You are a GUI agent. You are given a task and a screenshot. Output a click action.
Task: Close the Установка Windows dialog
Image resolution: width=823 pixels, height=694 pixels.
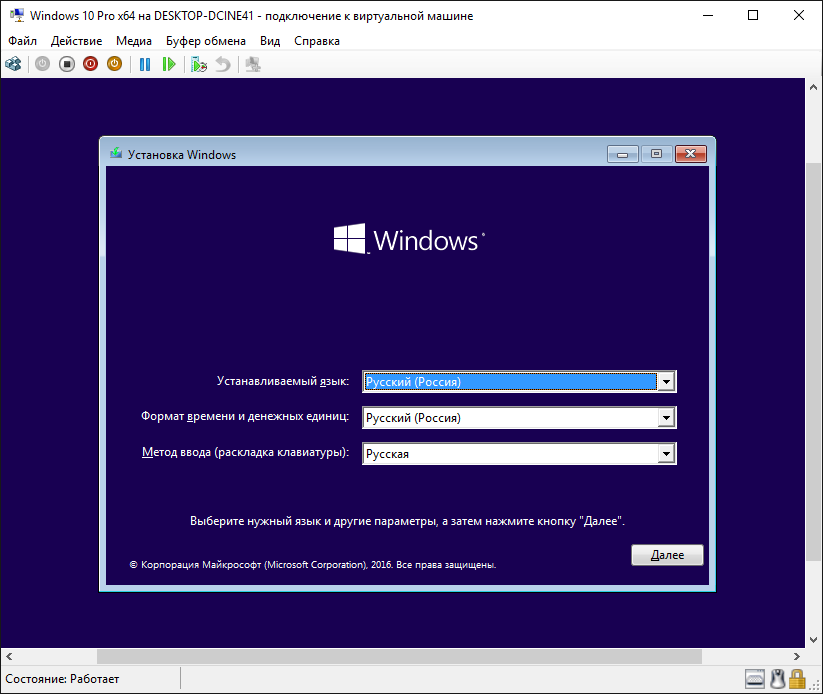click(x=691, y=154)
